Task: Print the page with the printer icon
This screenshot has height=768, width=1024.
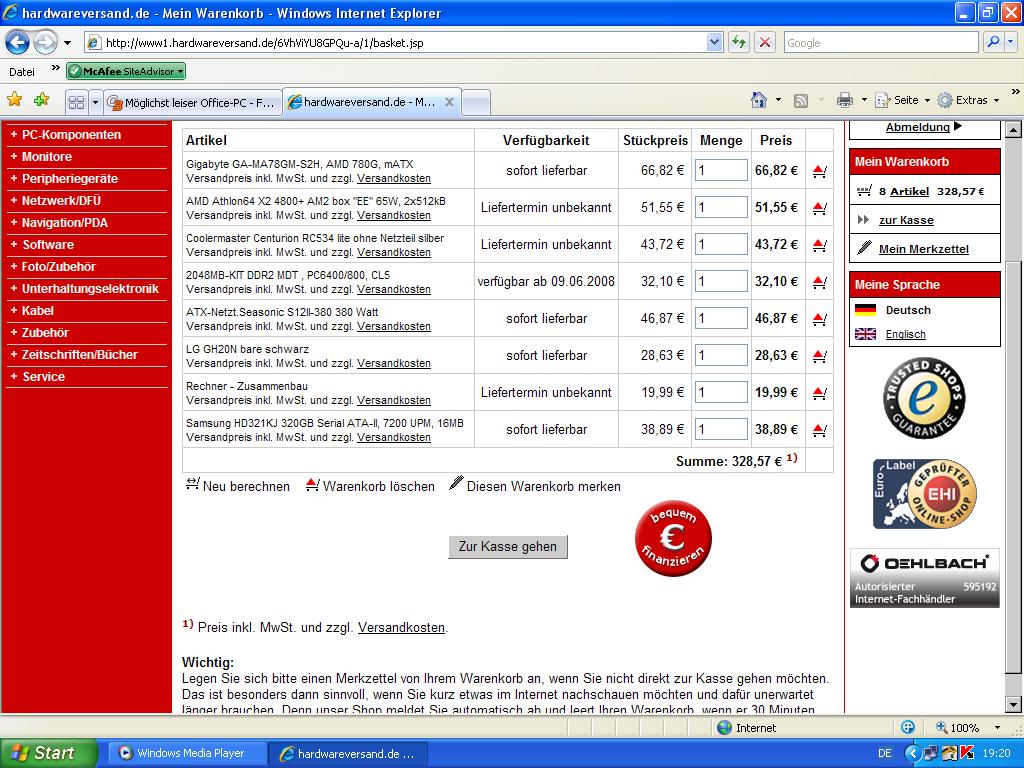Action: click(x=844, y=100)
